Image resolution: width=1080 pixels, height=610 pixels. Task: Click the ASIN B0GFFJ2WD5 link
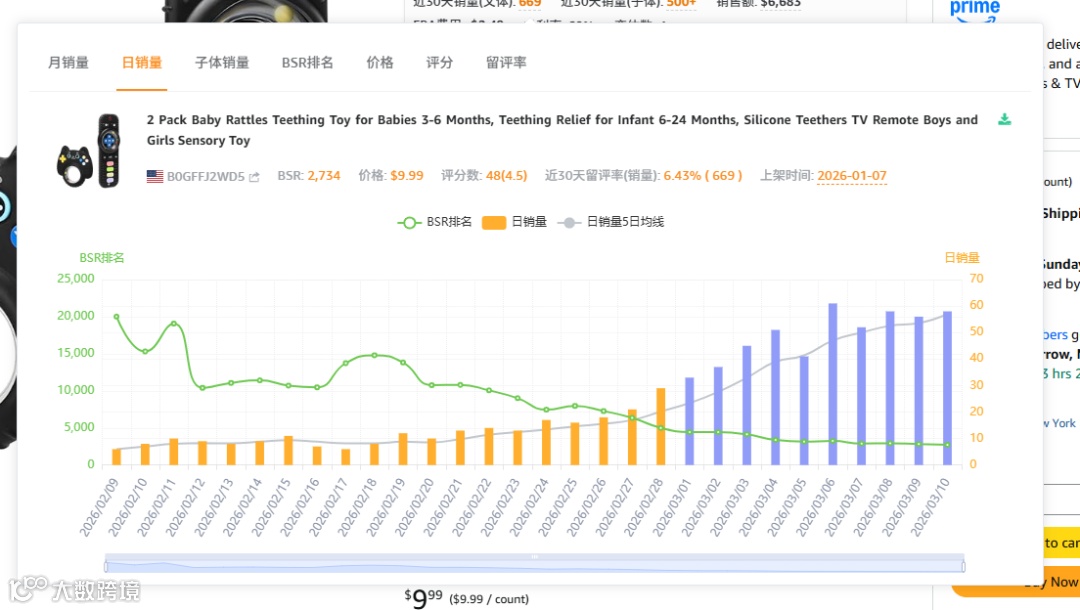pos(205,176)
